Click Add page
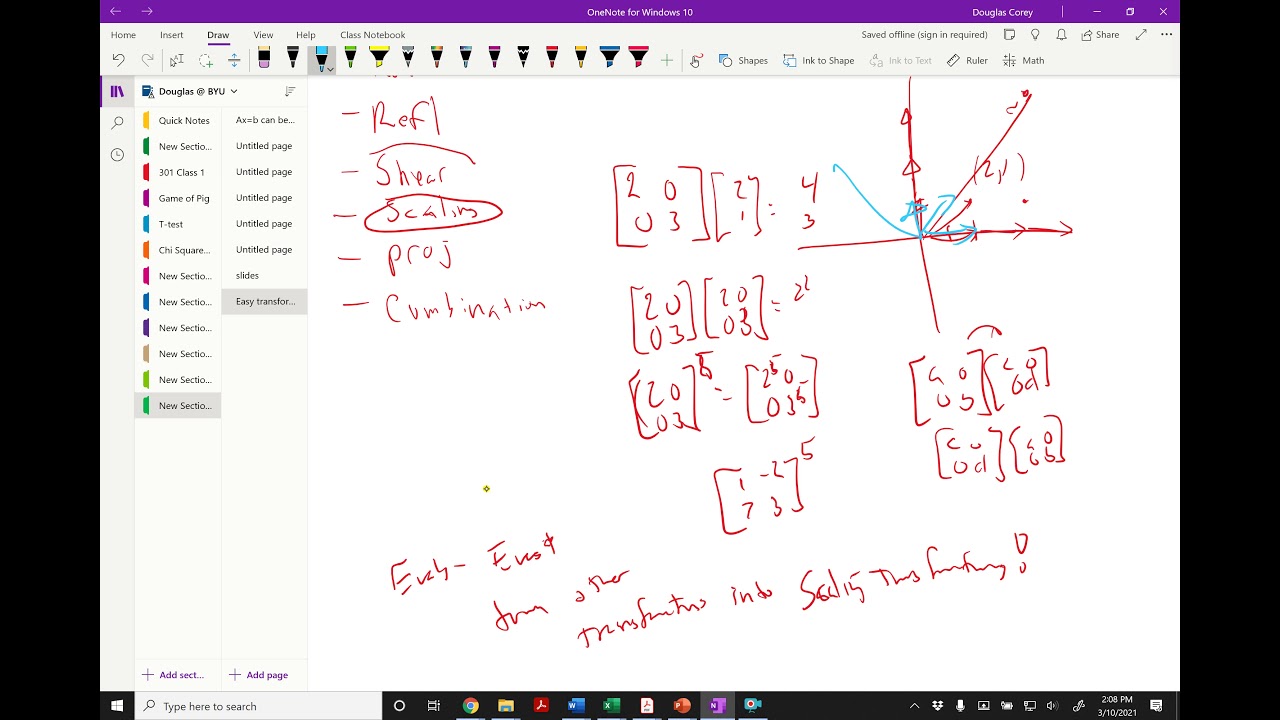The image size is (1280, 720). [x=259, y=675]
